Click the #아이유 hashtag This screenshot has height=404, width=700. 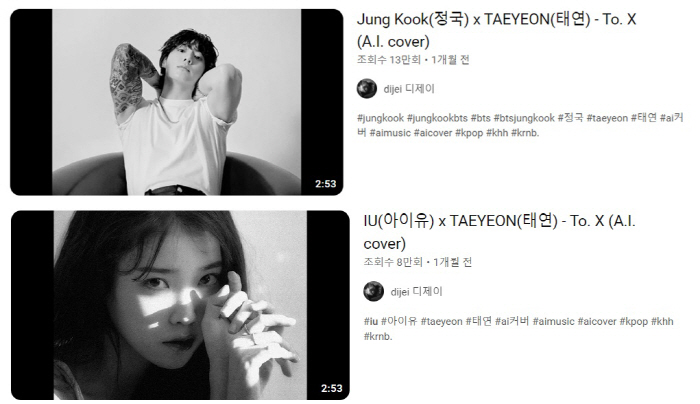(x=399, y=321)
